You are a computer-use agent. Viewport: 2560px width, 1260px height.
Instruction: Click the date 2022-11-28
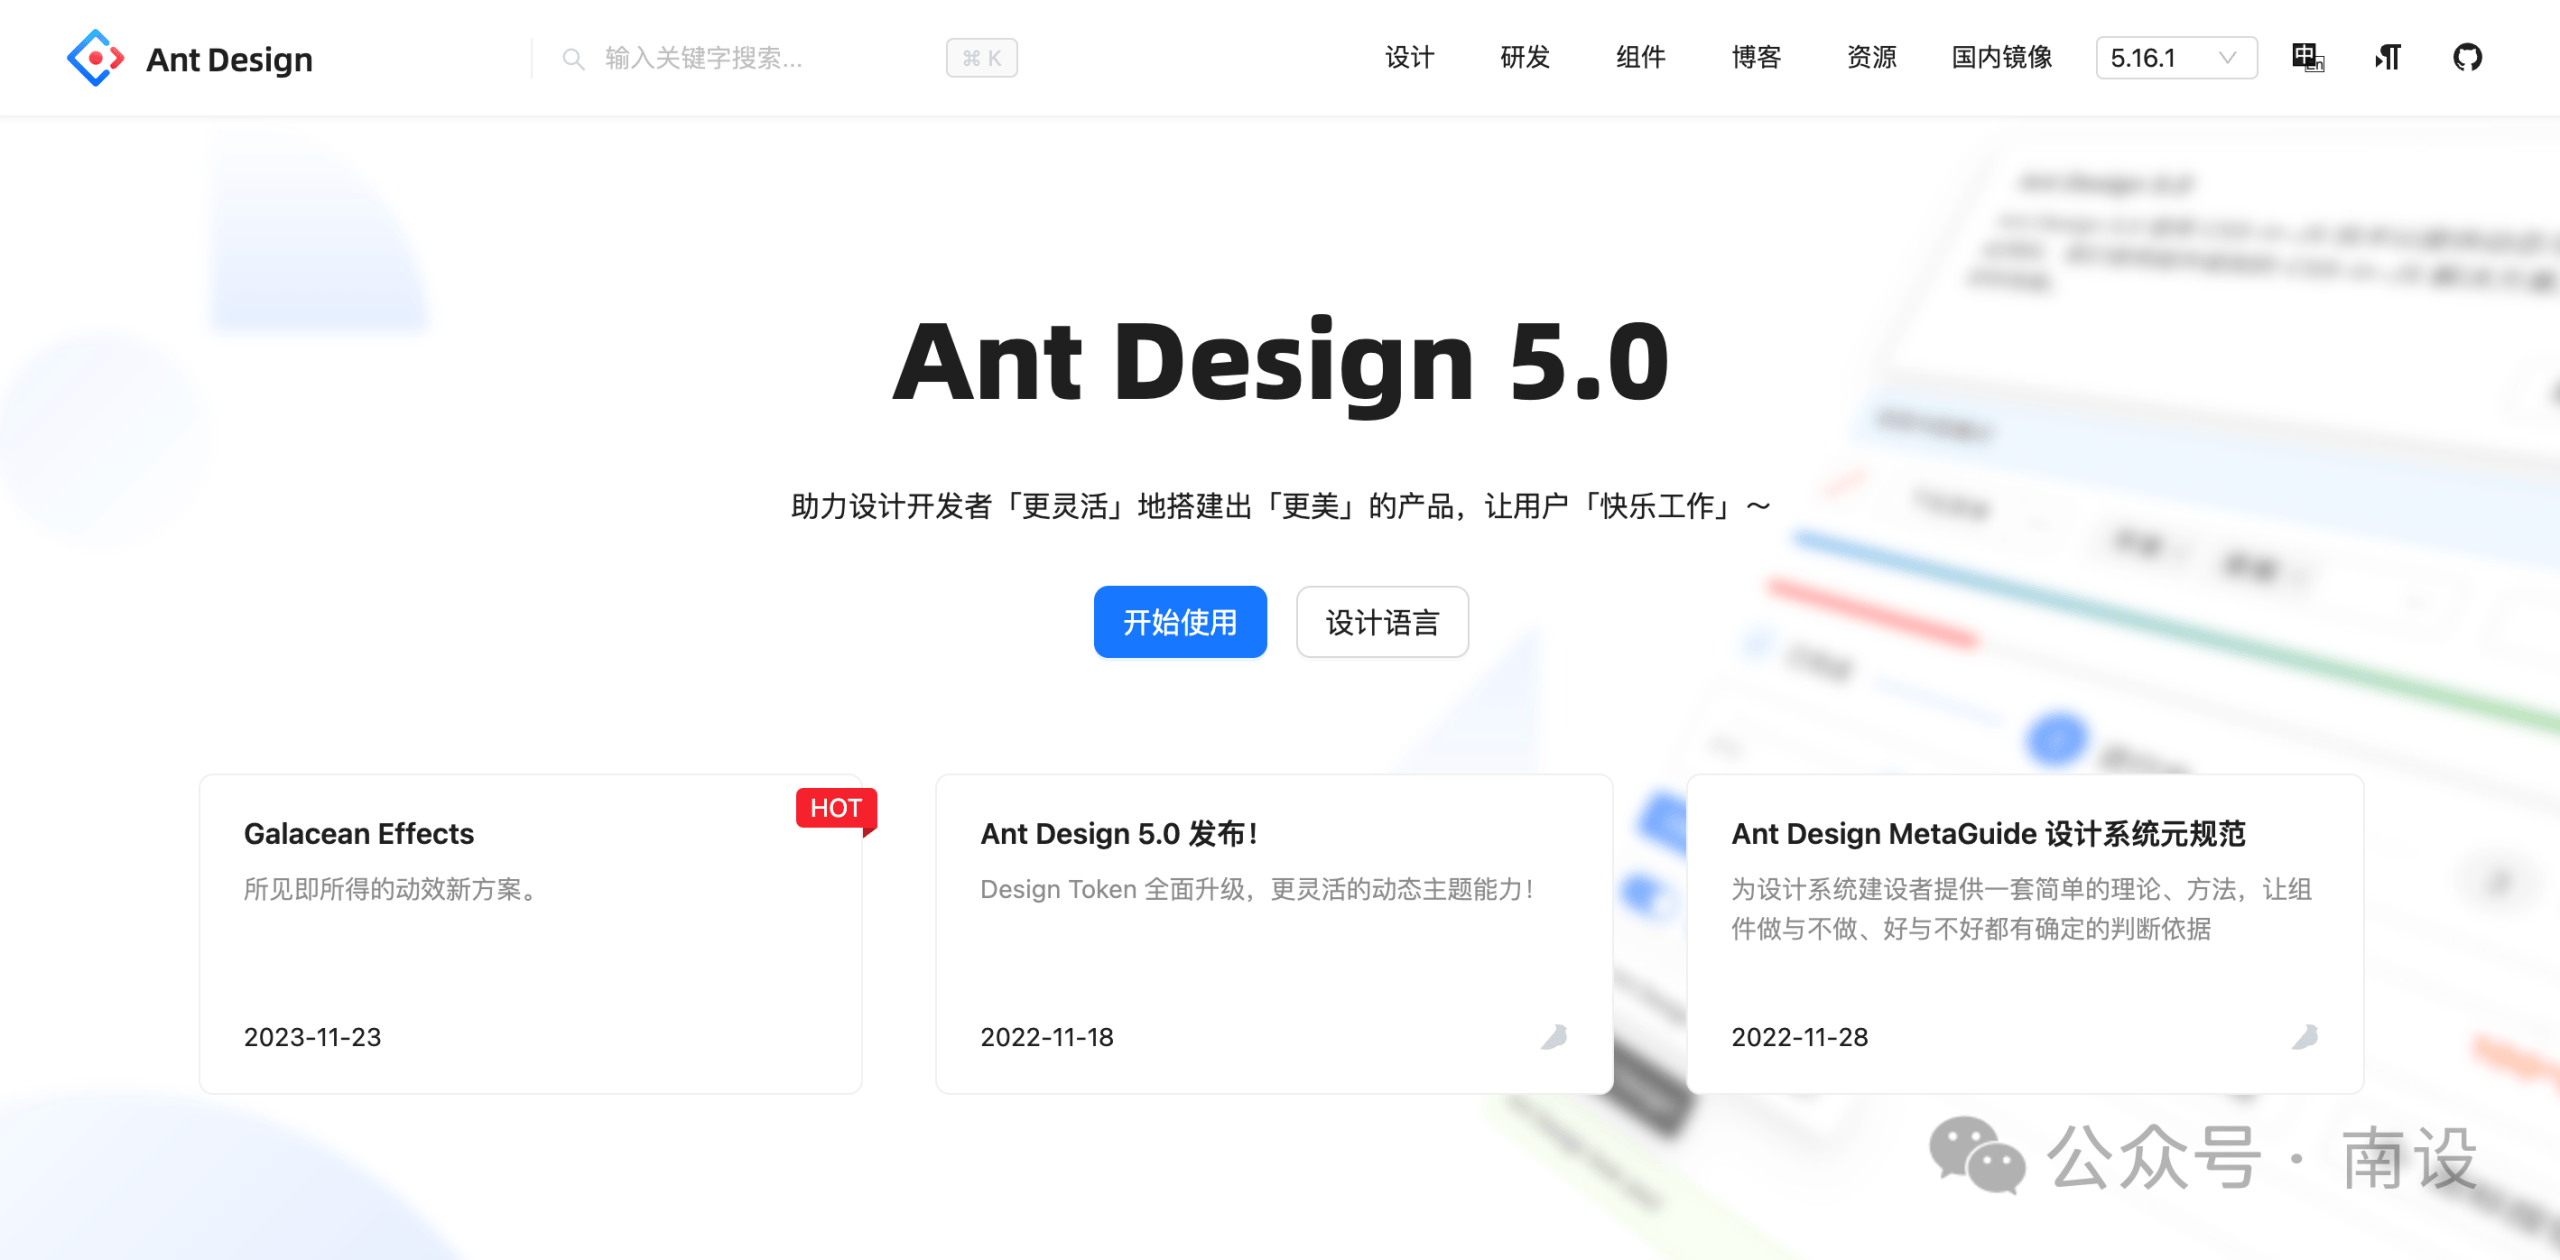coord(1800,1037)
